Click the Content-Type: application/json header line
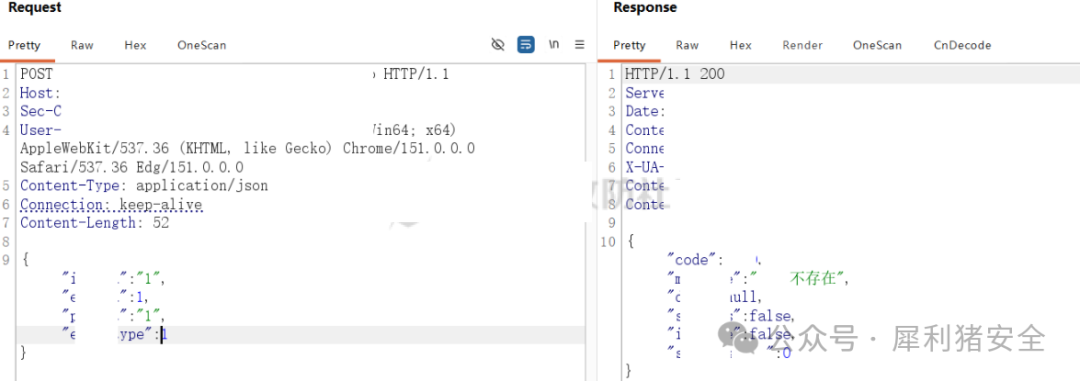The width and height of the screenshot is (1080, 381). point(144,185)
